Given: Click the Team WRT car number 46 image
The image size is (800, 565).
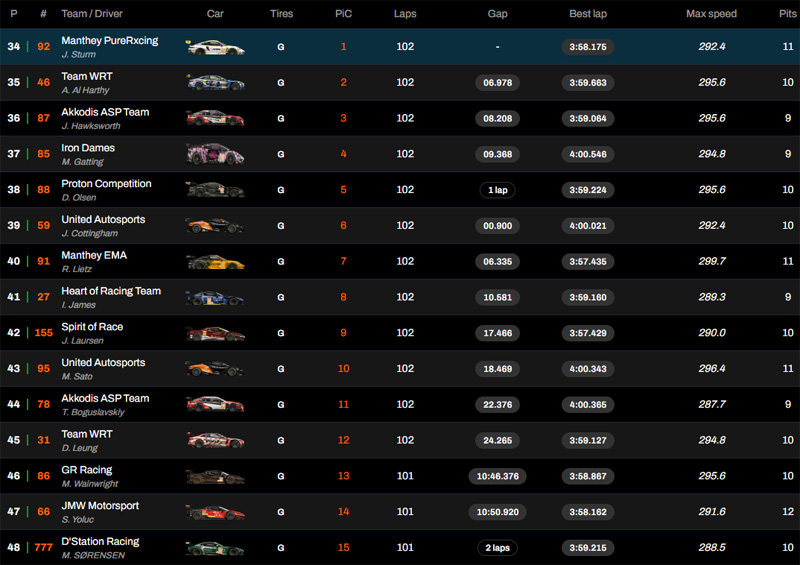Looking at the screenshot, I should 215,83.
